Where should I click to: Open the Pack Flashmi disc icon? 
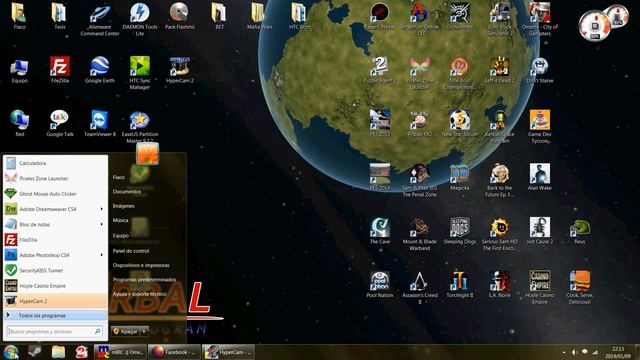(x=180, y=16)
